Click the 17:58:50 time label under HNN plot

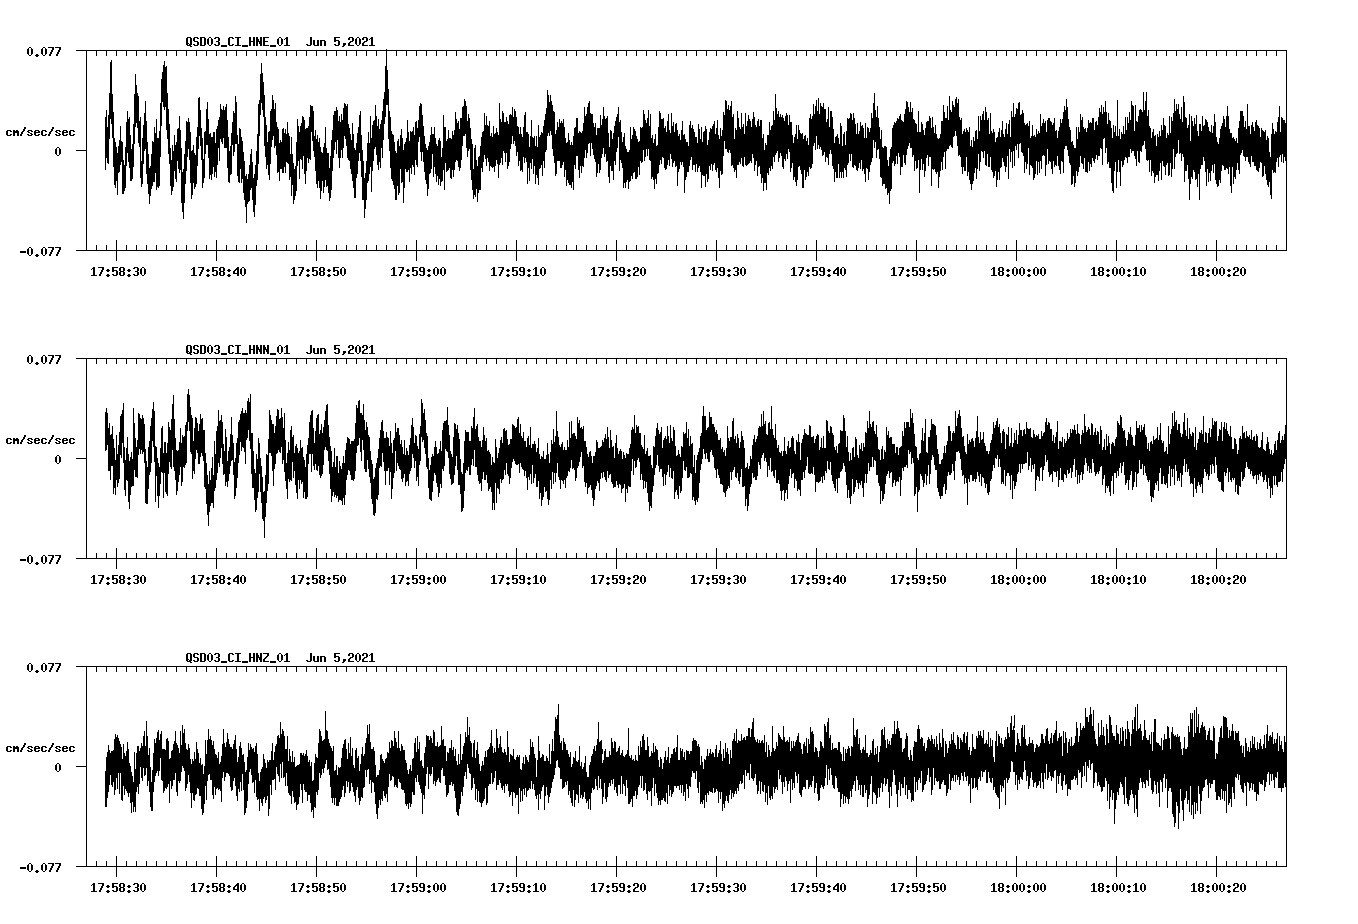tap(318, 580)
